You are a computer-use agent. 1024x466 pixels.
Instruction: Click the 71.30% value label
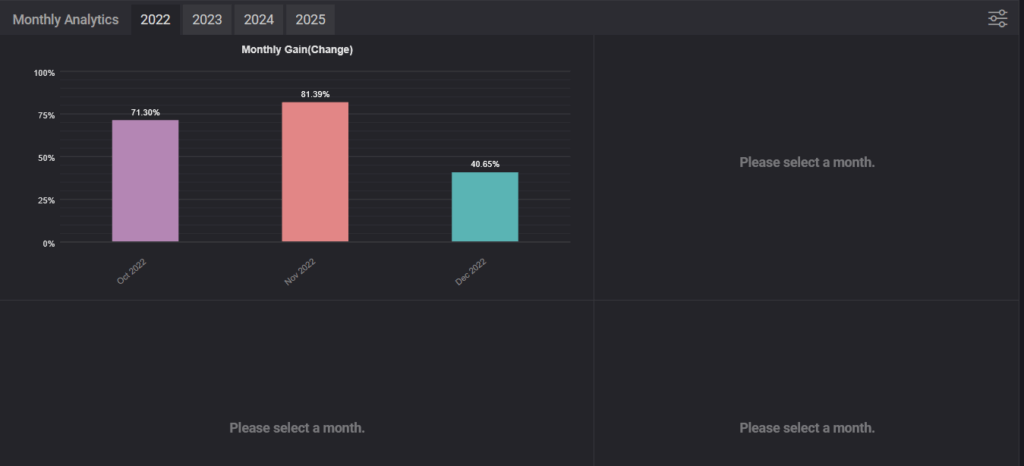pos(145,112)
